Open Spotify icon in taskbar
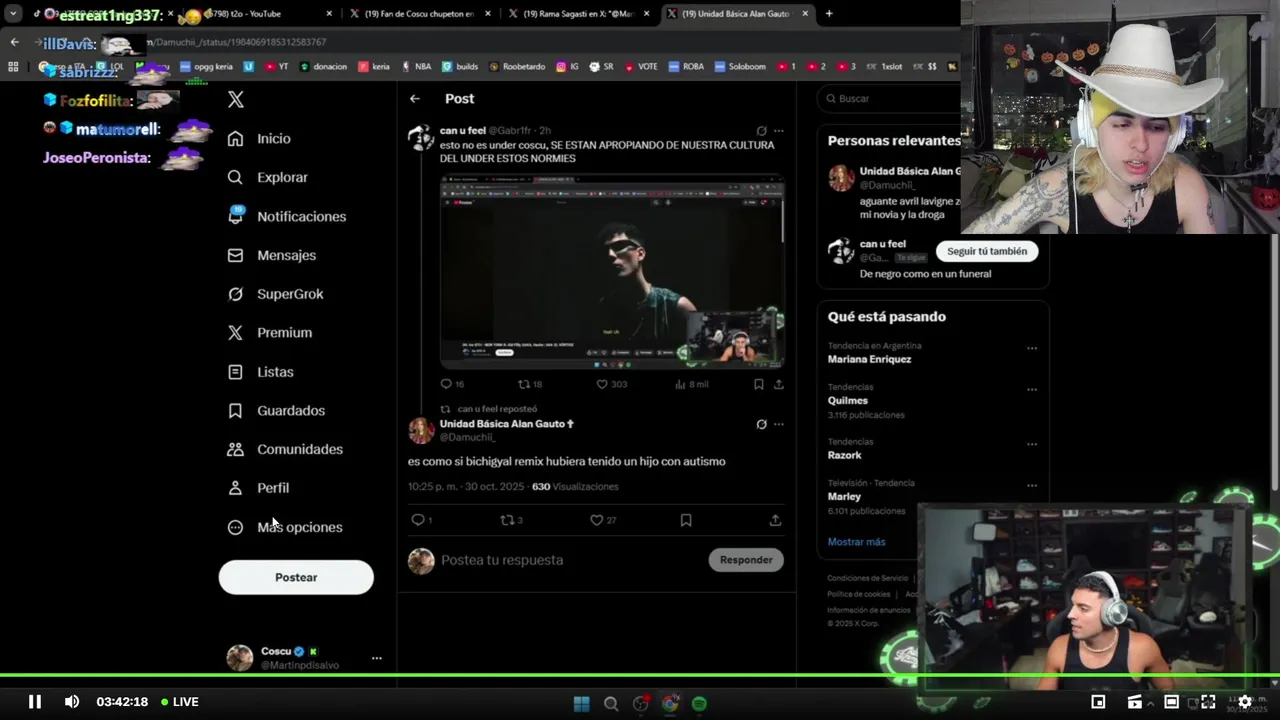 pyautogui.click(x=699, y=704)
